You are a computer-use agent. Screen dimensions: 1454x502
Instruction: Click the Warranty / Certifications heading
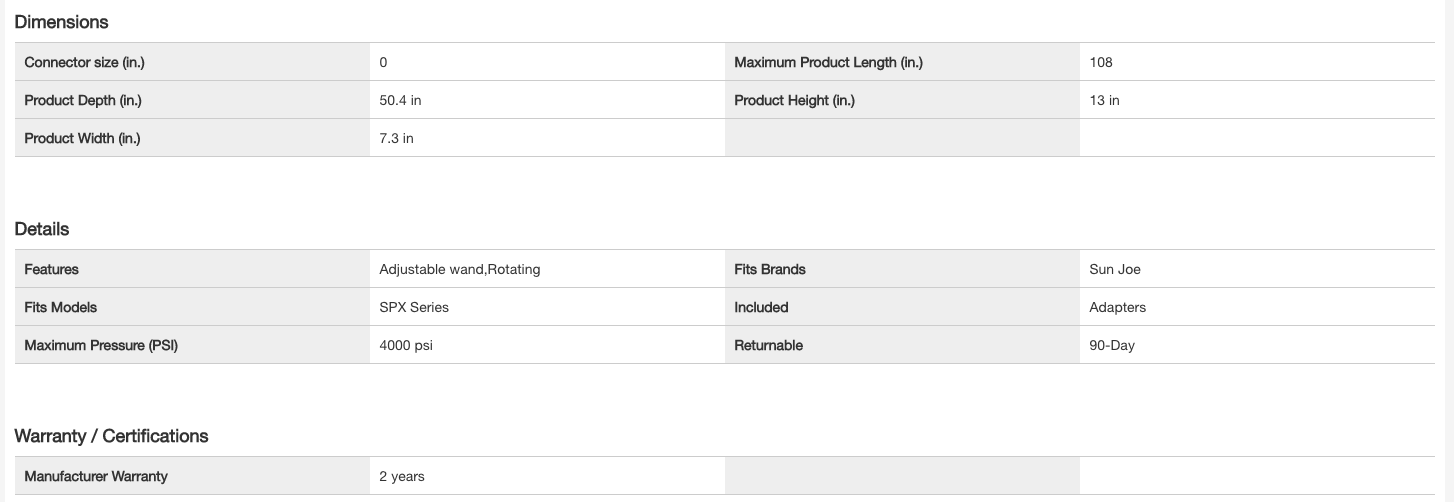pyautogui.click(x=111, y=436)
